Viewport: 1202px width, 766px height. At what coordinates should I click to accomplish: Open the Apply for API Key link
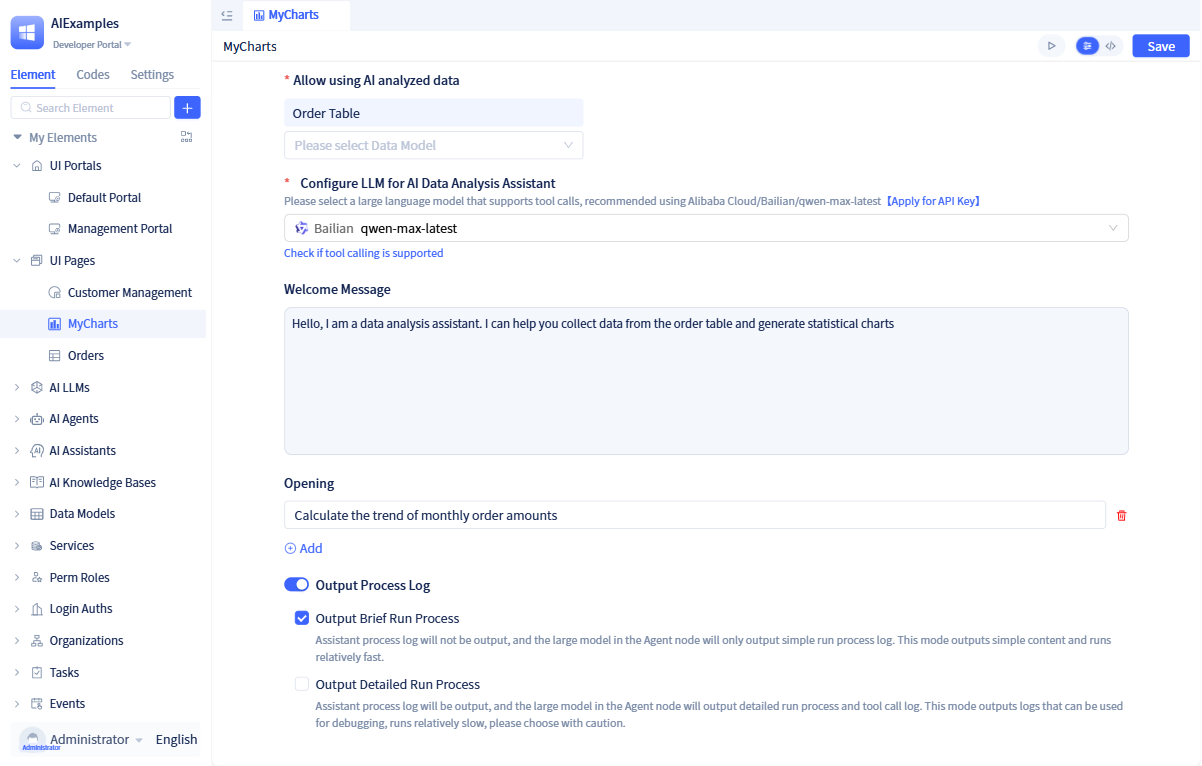933,201
